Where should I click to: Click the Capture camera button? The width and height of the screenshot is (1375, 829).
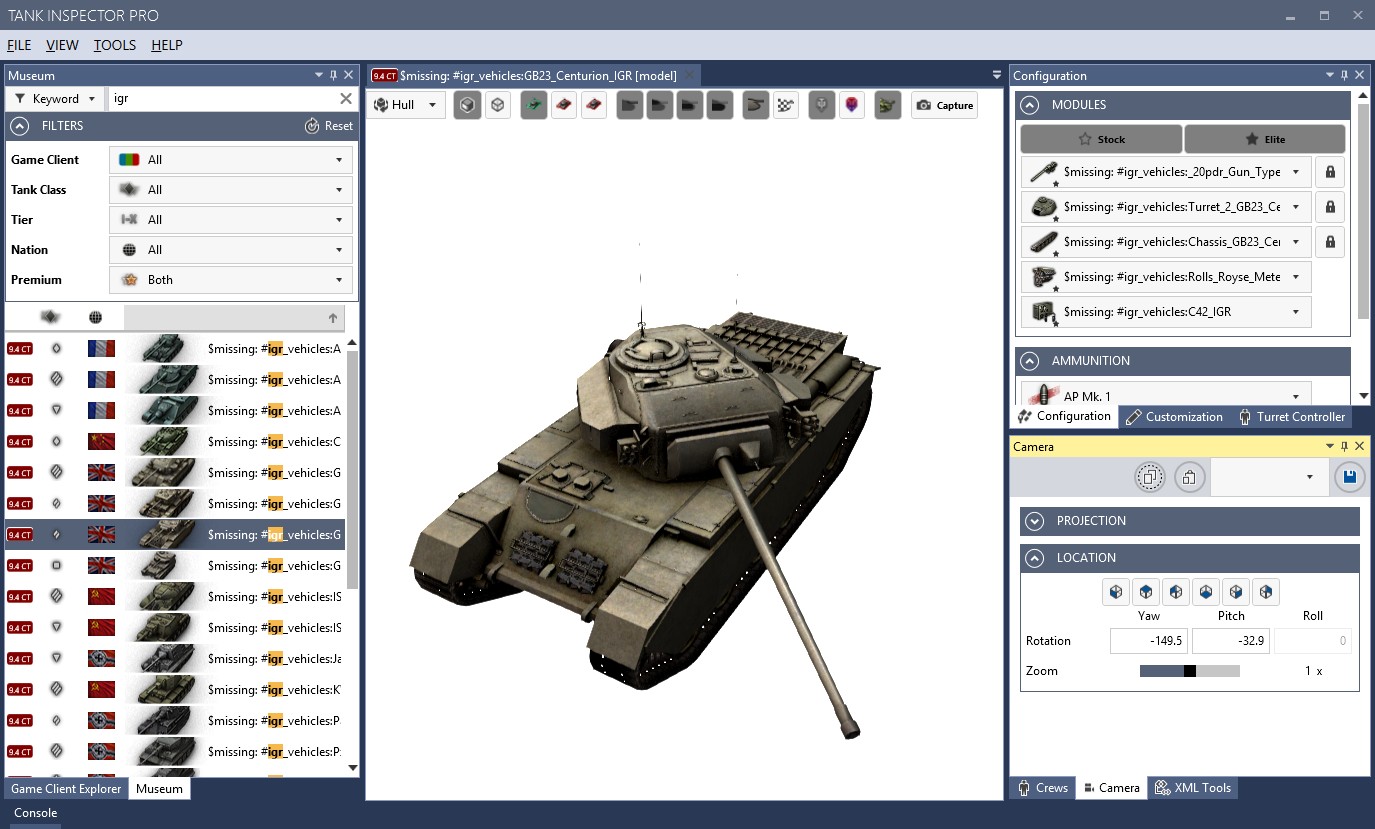(944, 105)
